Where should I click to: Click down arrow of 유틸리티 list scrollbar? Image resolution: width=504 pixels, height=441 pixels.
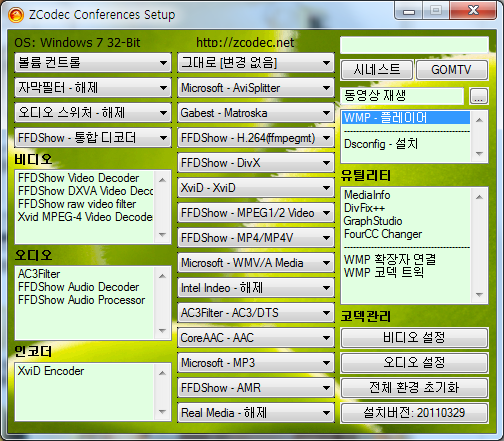click(x=479, y=295)
